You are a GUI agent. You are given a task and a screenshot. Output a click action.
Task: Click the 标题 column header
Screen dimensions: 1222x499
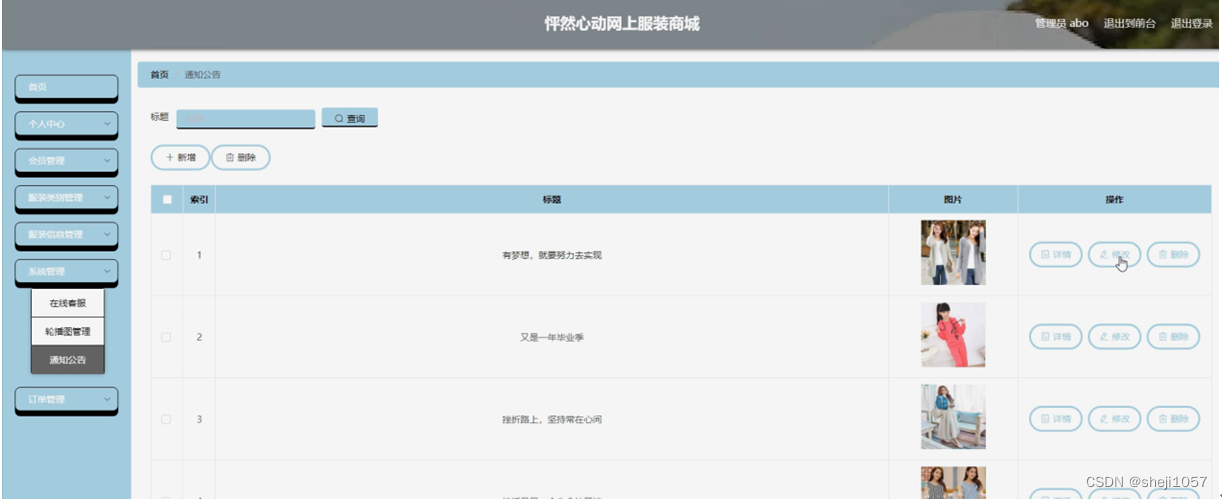552,199
